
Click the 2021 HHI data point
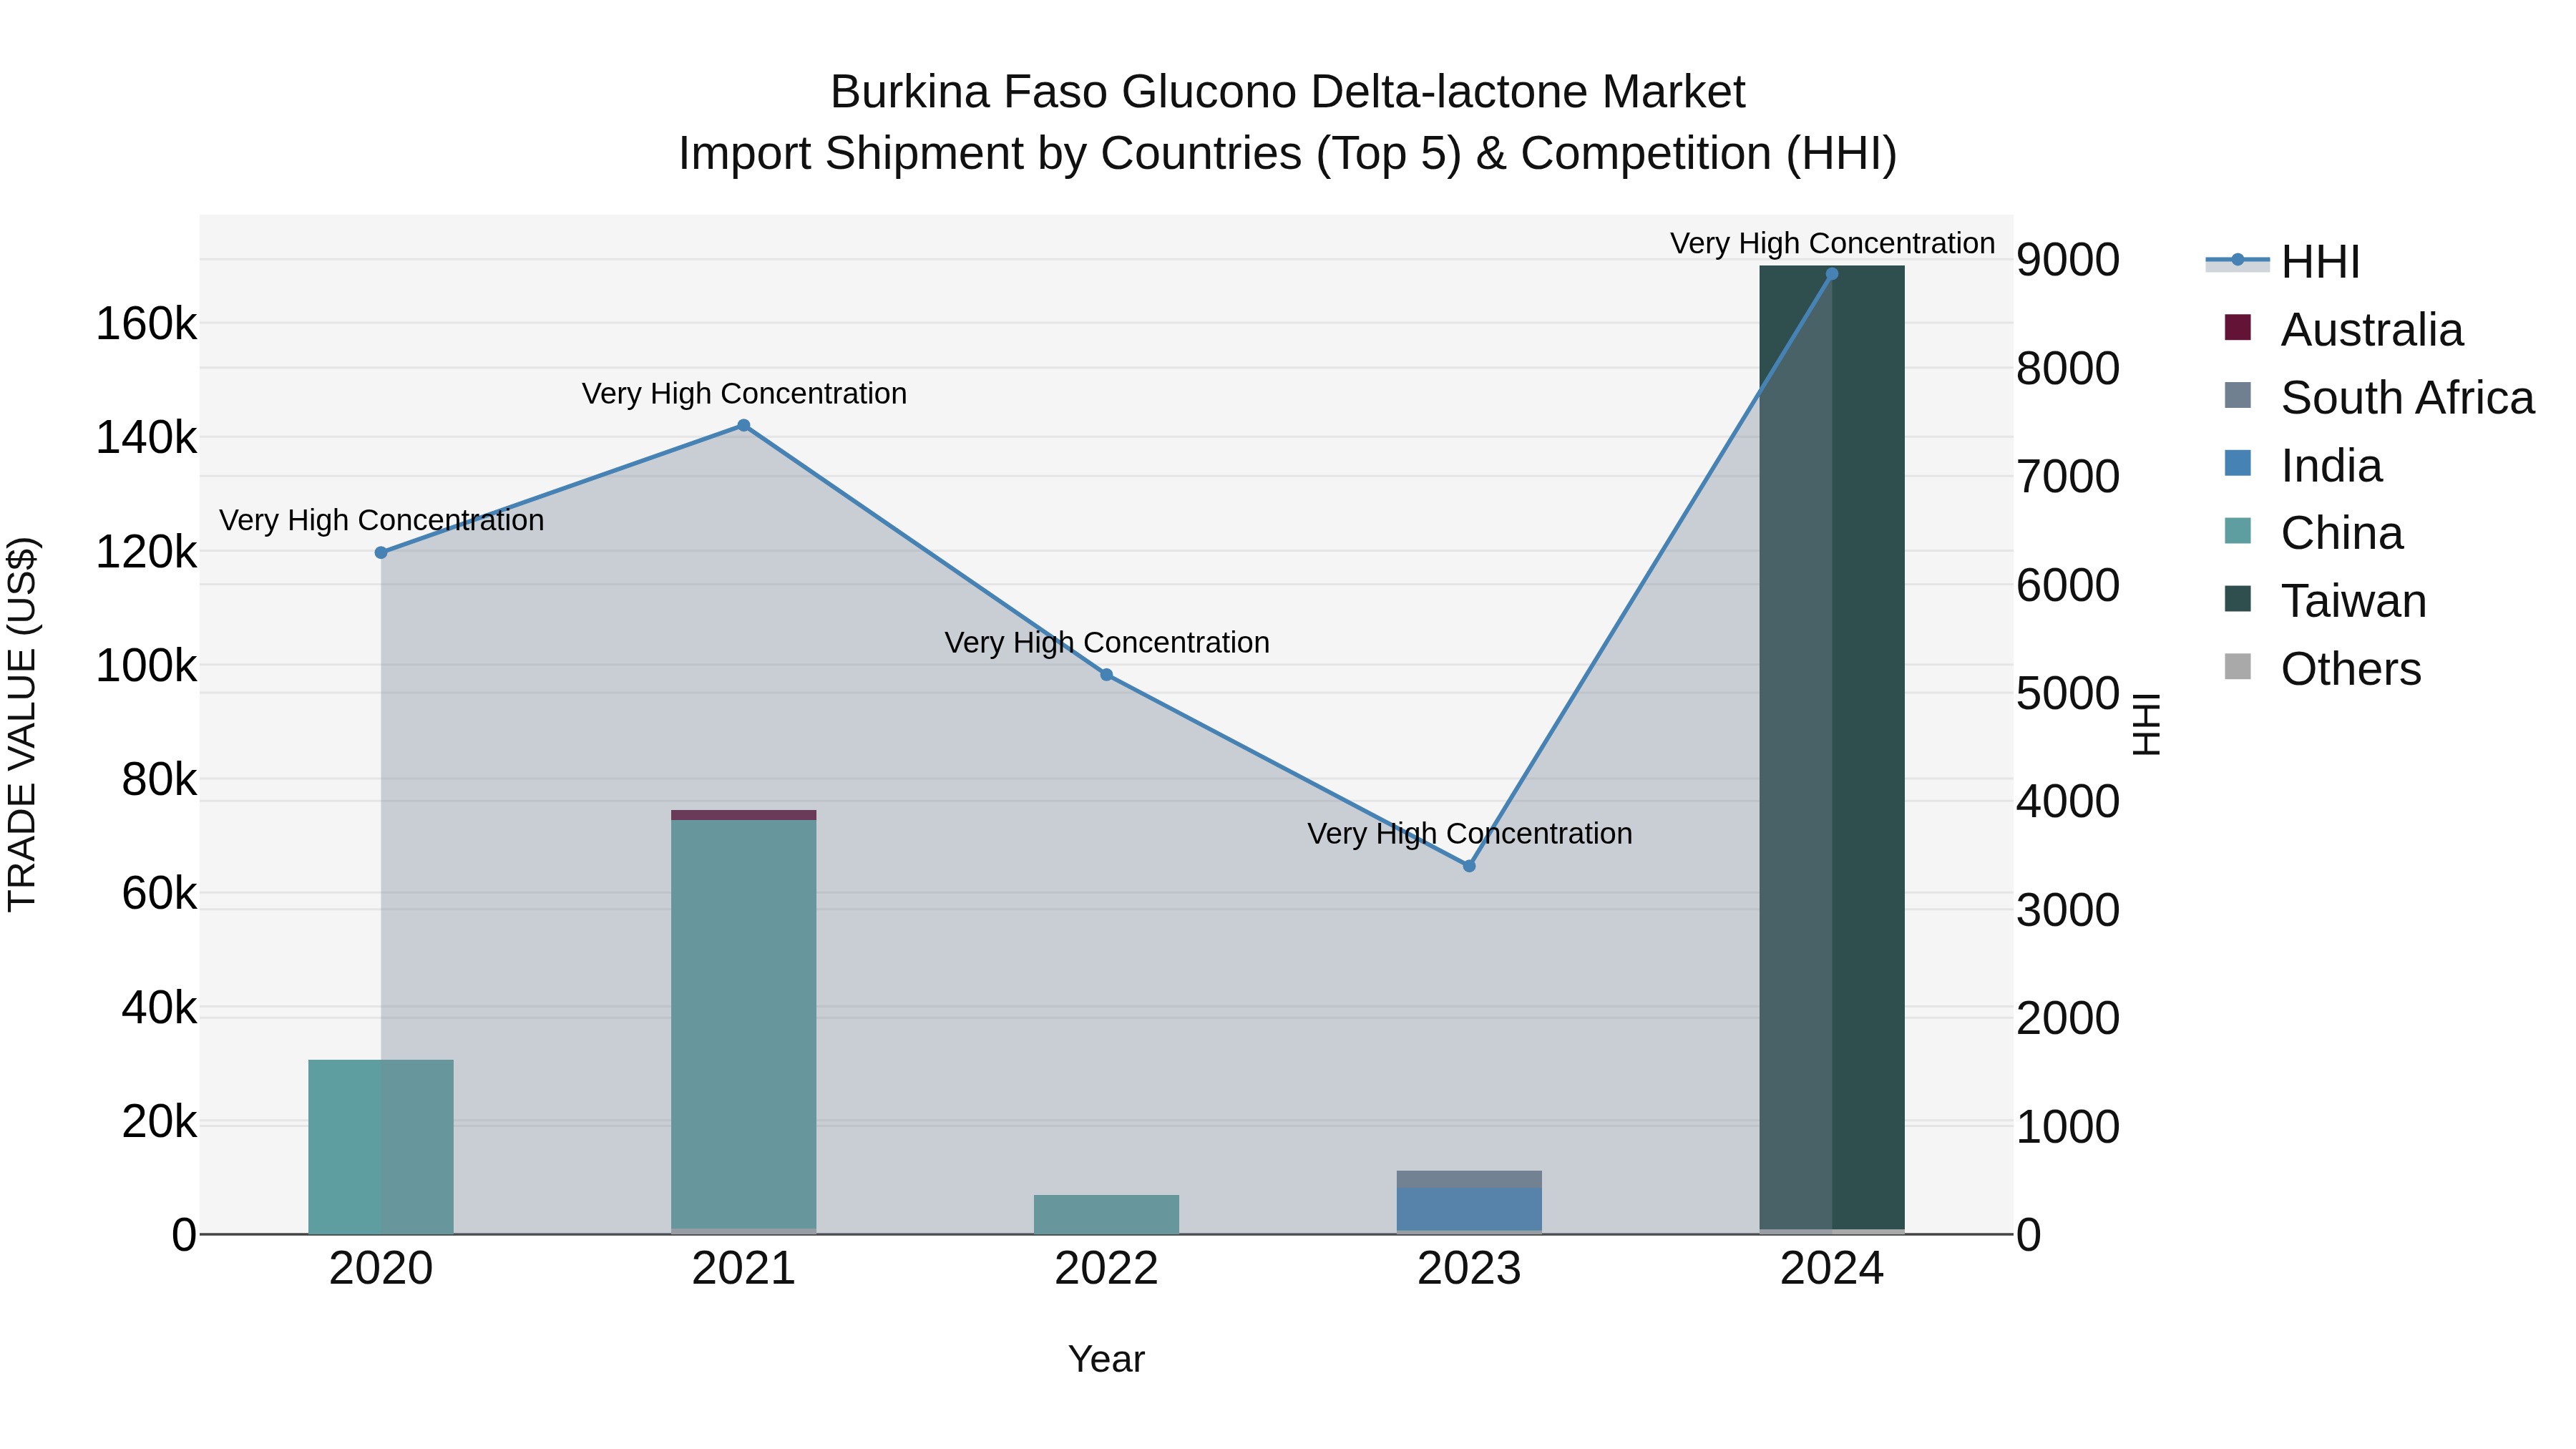(744, 426)
